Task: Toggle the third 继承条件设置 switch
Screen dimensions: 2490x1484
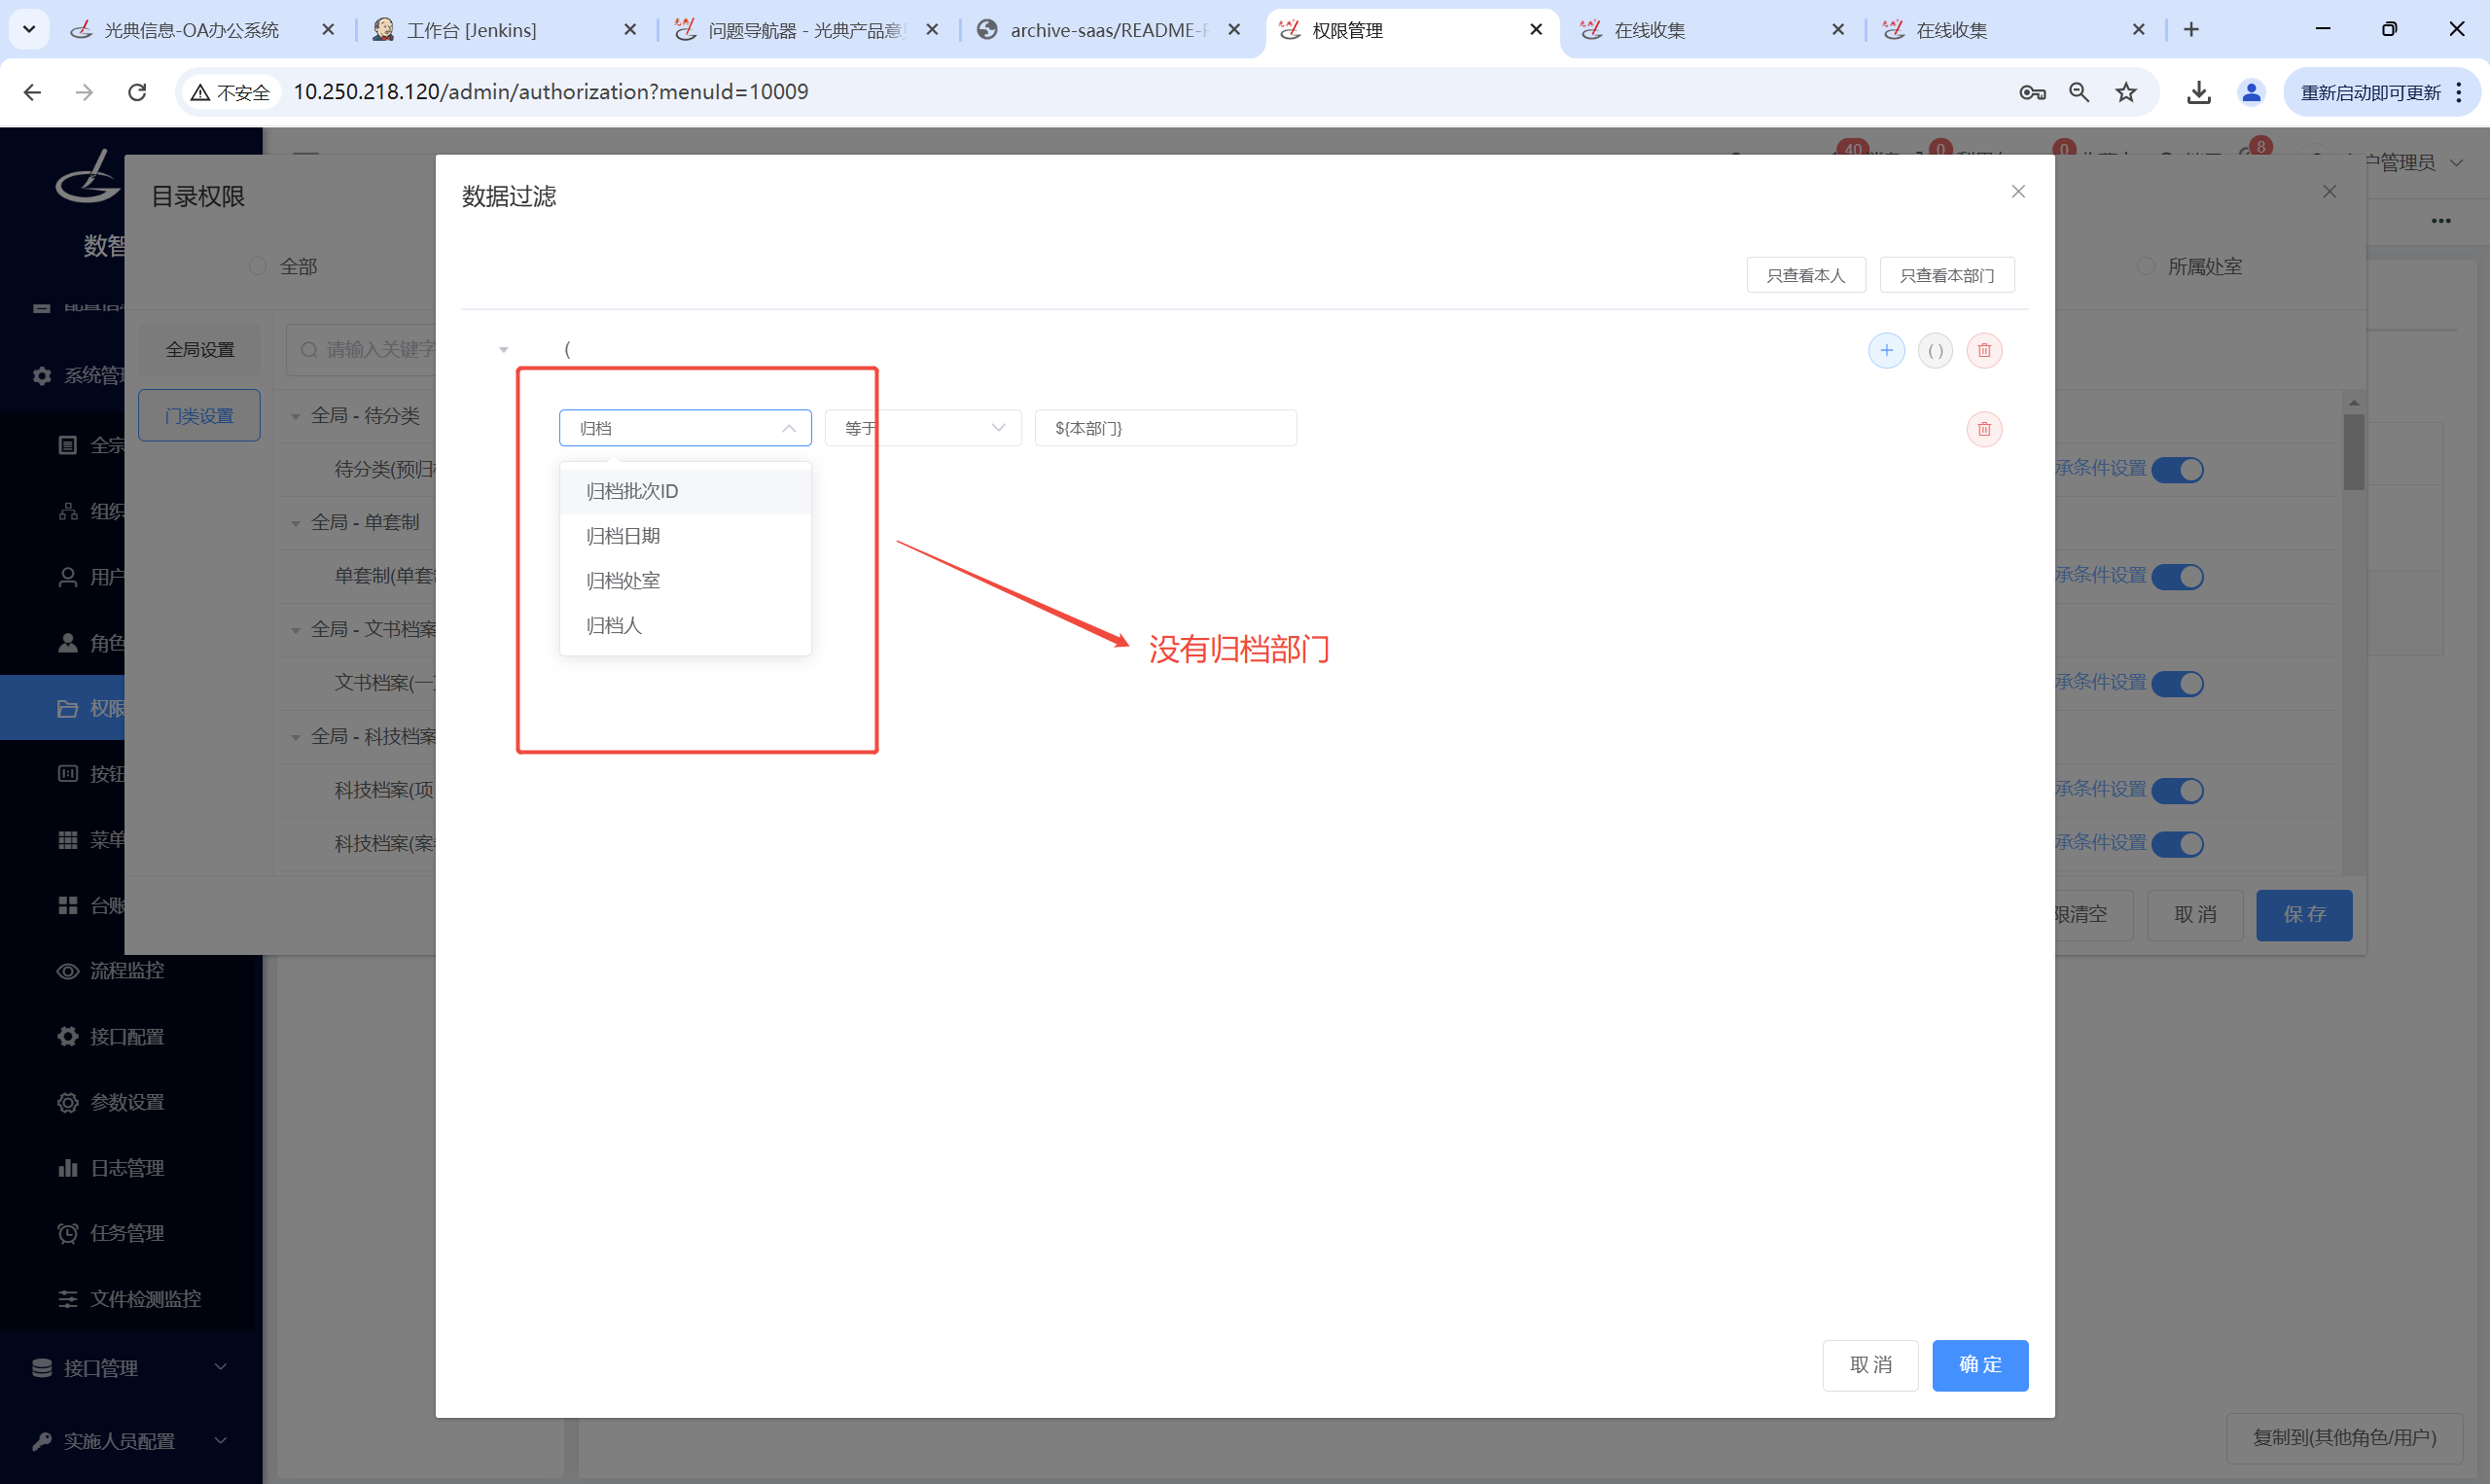Action: [x=2177, y=684]
